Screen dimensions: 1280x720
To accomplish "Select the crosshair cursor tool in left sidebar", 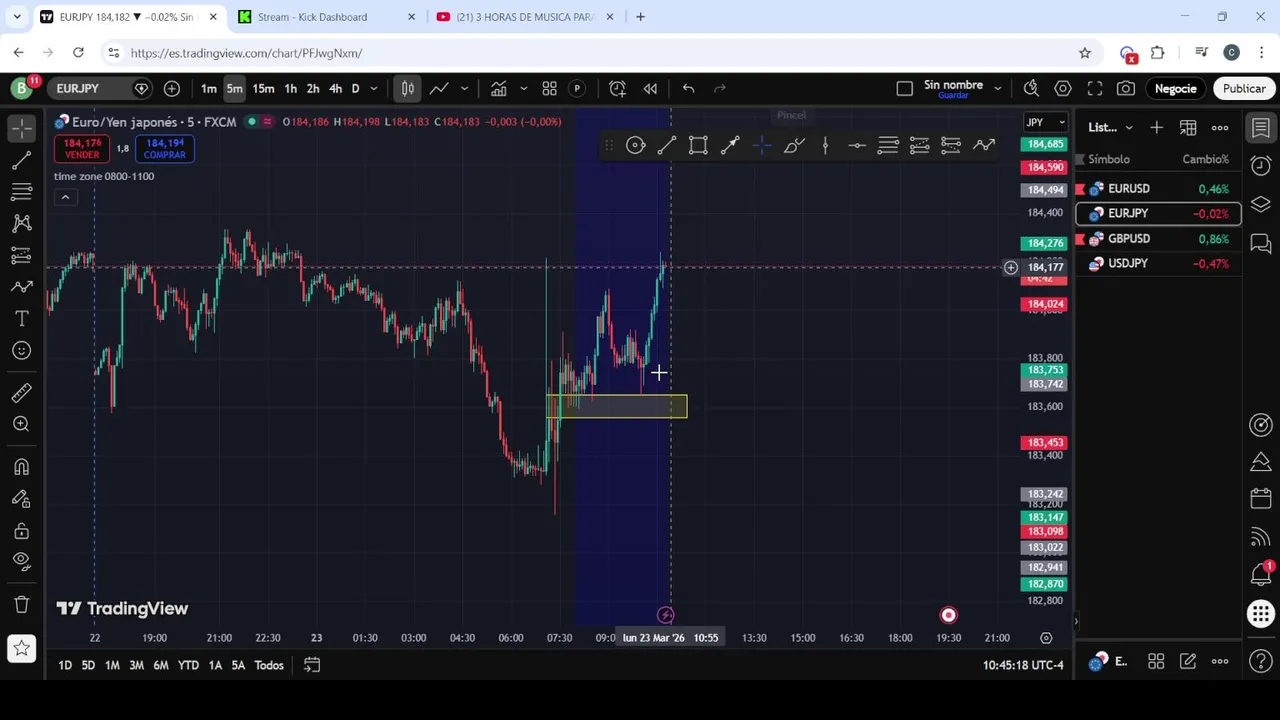I will 22,127.
